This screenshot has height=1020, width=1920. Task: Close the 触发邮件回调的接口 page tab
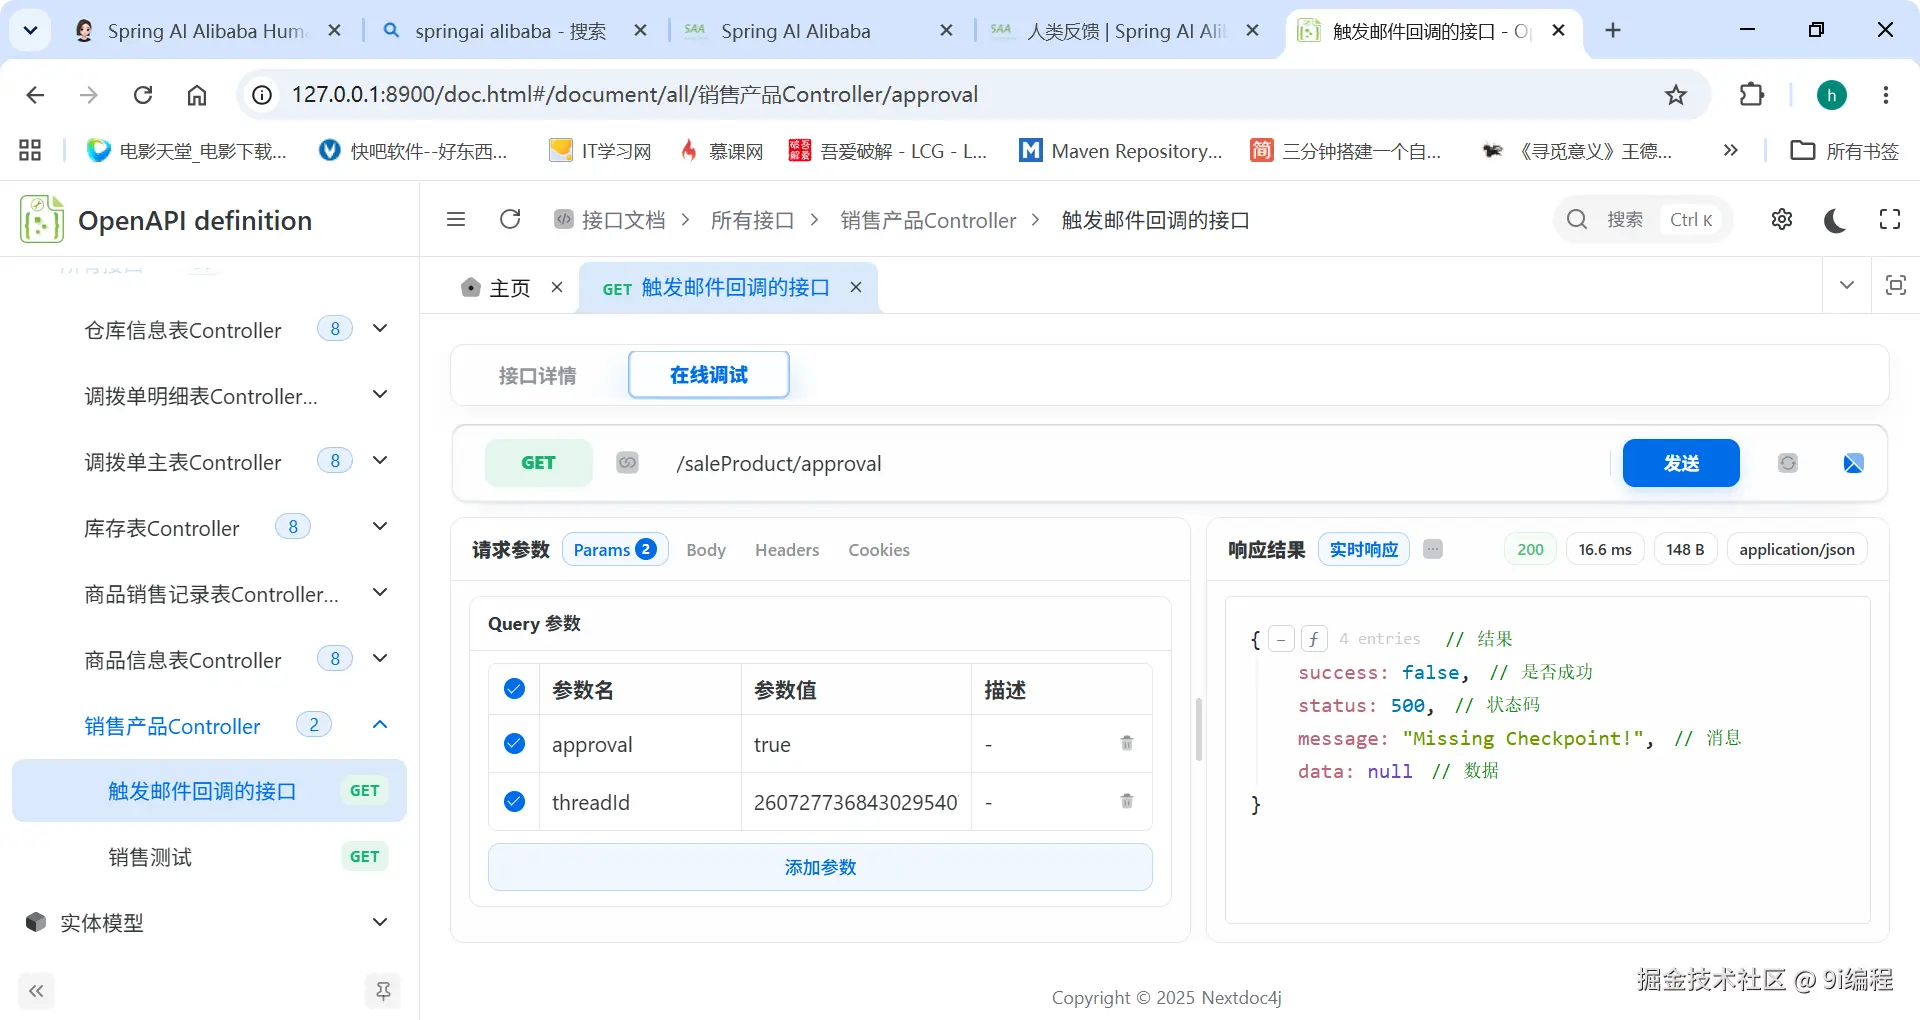click(x=856, y=288)
